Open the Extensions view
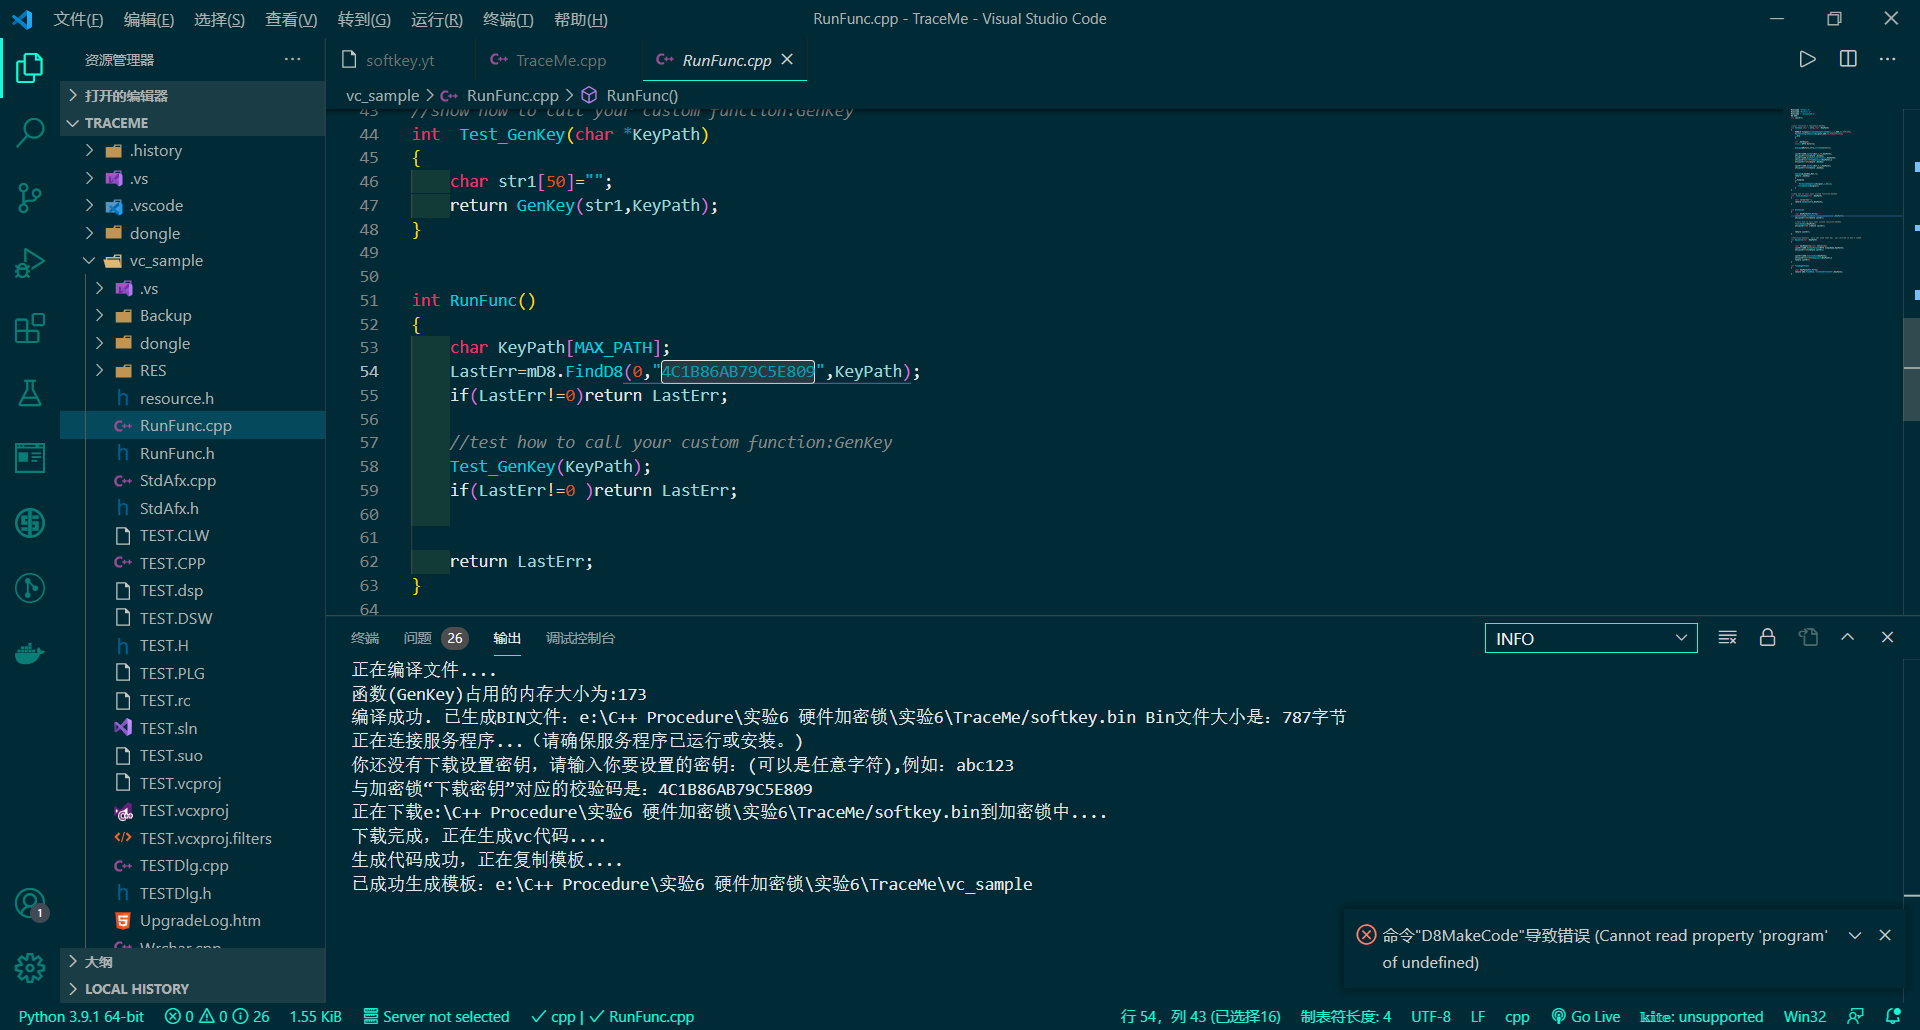 point(30,328)
